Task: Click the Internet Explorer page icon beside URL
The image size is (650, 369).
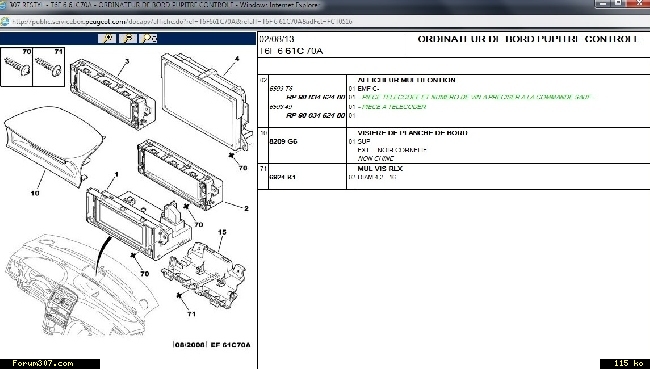Action: [5, 22]
